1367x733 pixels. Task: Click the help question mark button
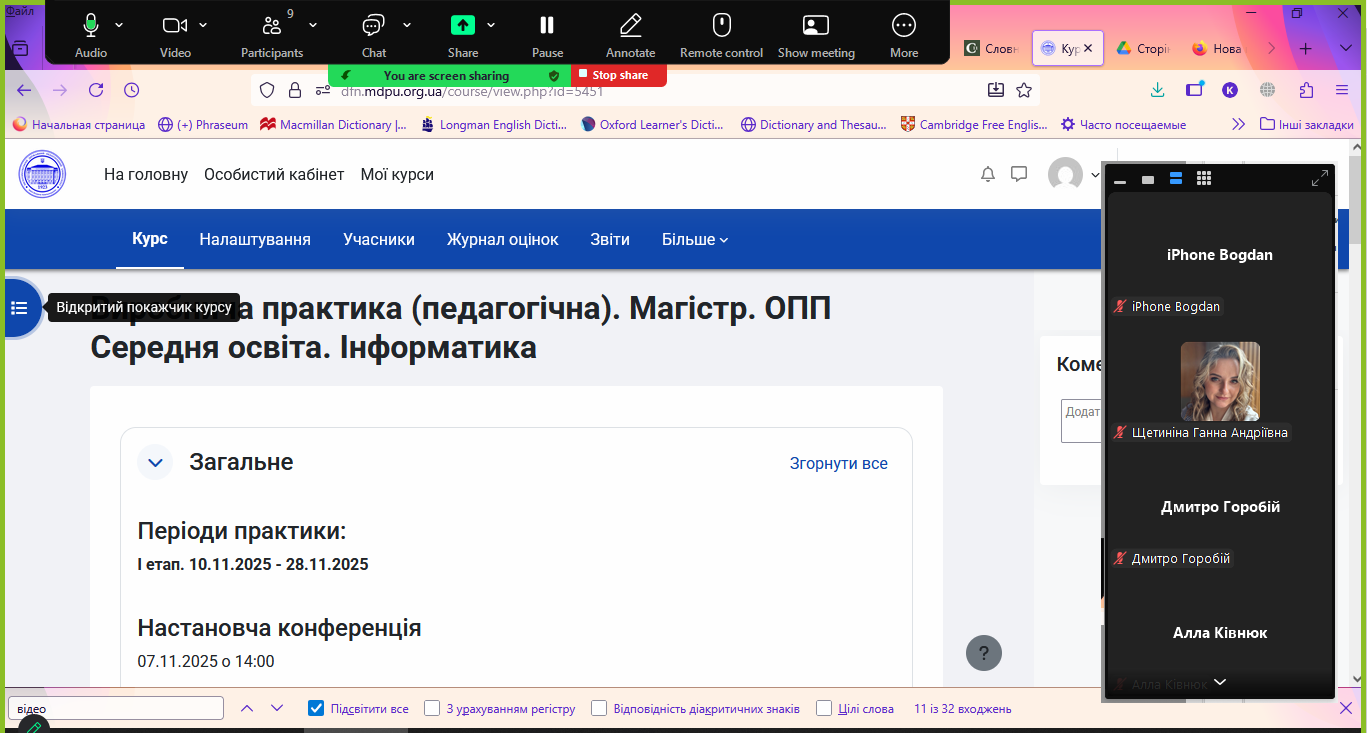point(983,654)
